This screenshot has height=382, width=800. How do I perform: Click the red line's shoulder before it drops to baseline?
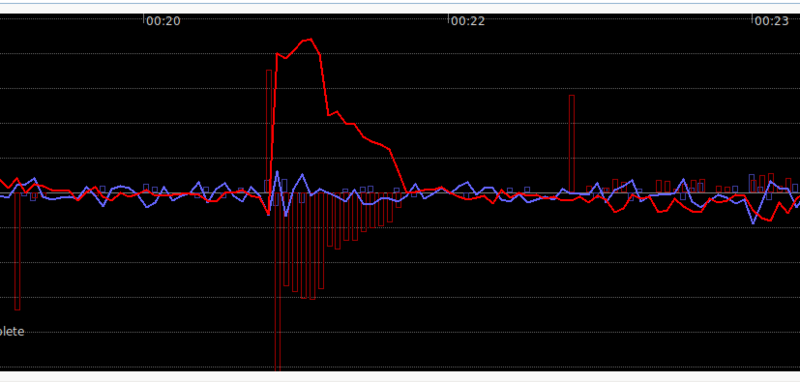click(x=390, y=149)
